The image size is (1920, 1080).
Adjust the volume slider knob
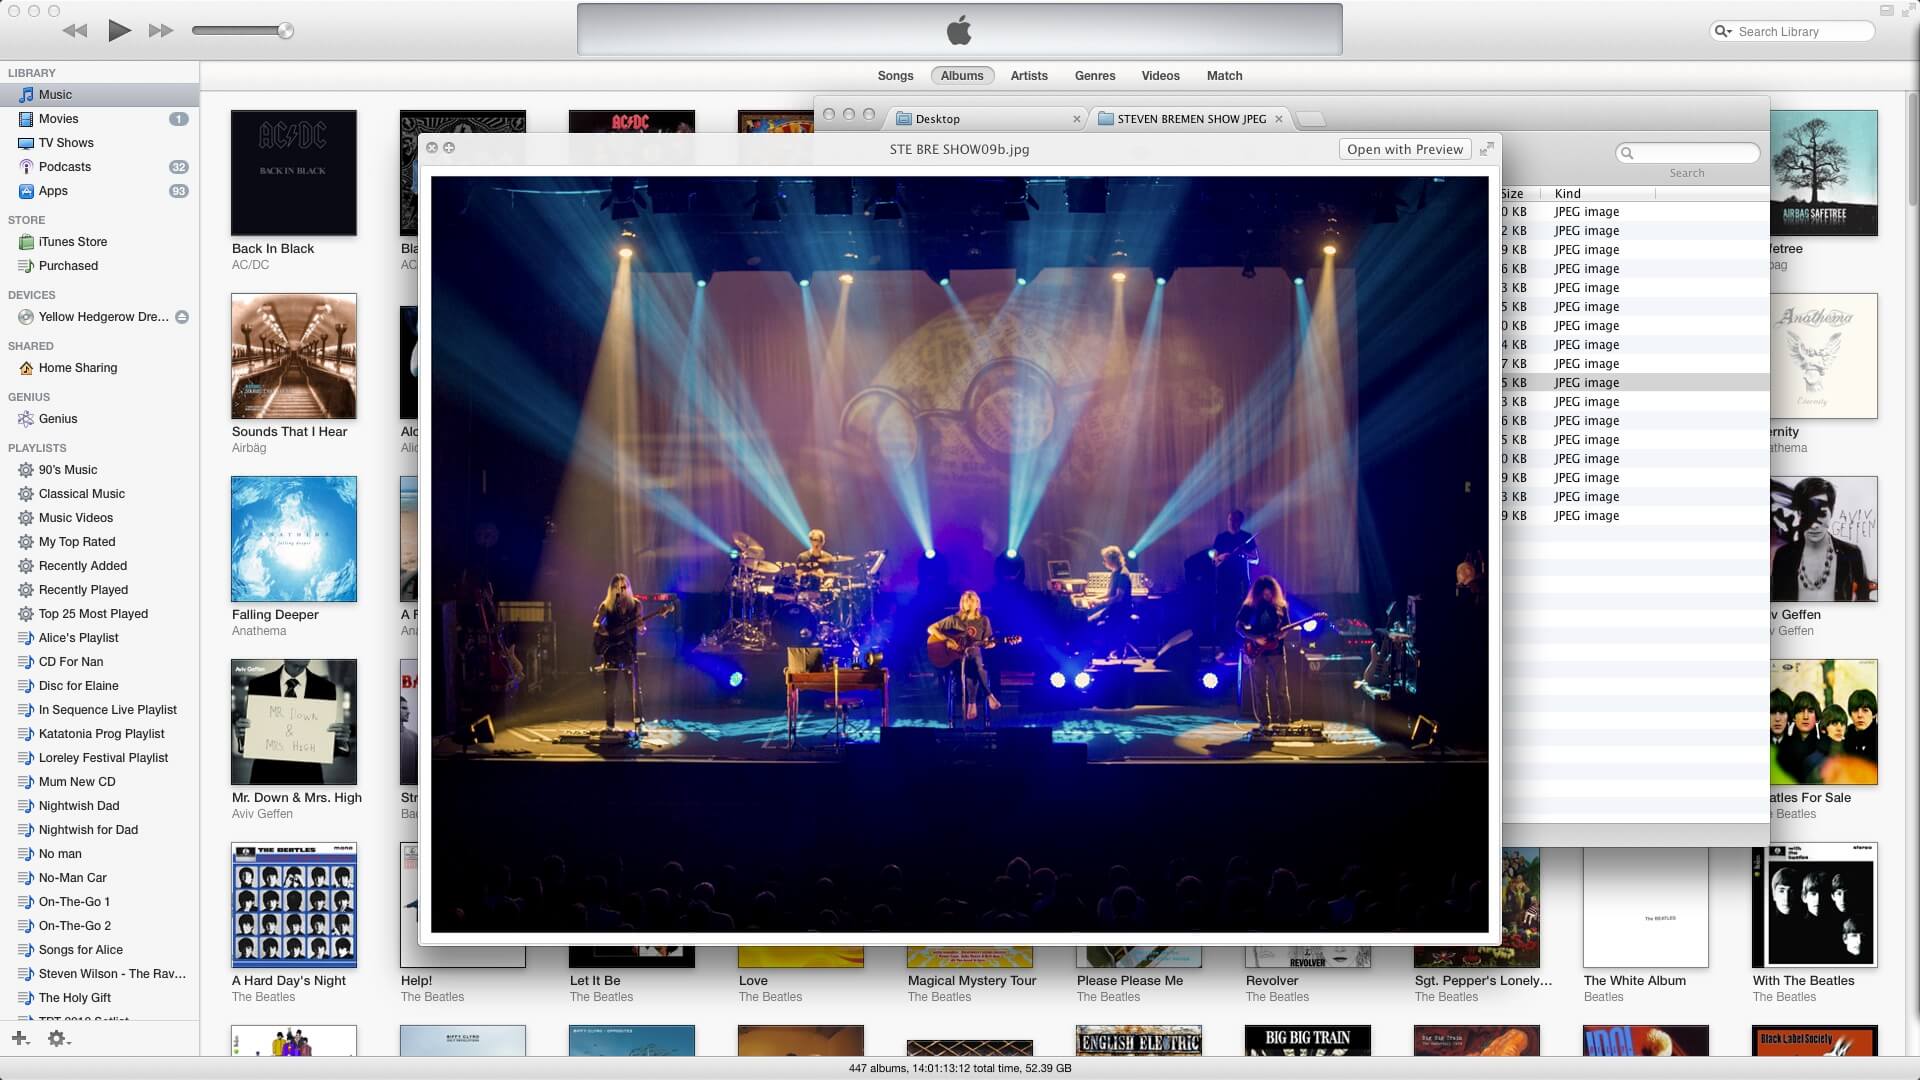(286, 31)
